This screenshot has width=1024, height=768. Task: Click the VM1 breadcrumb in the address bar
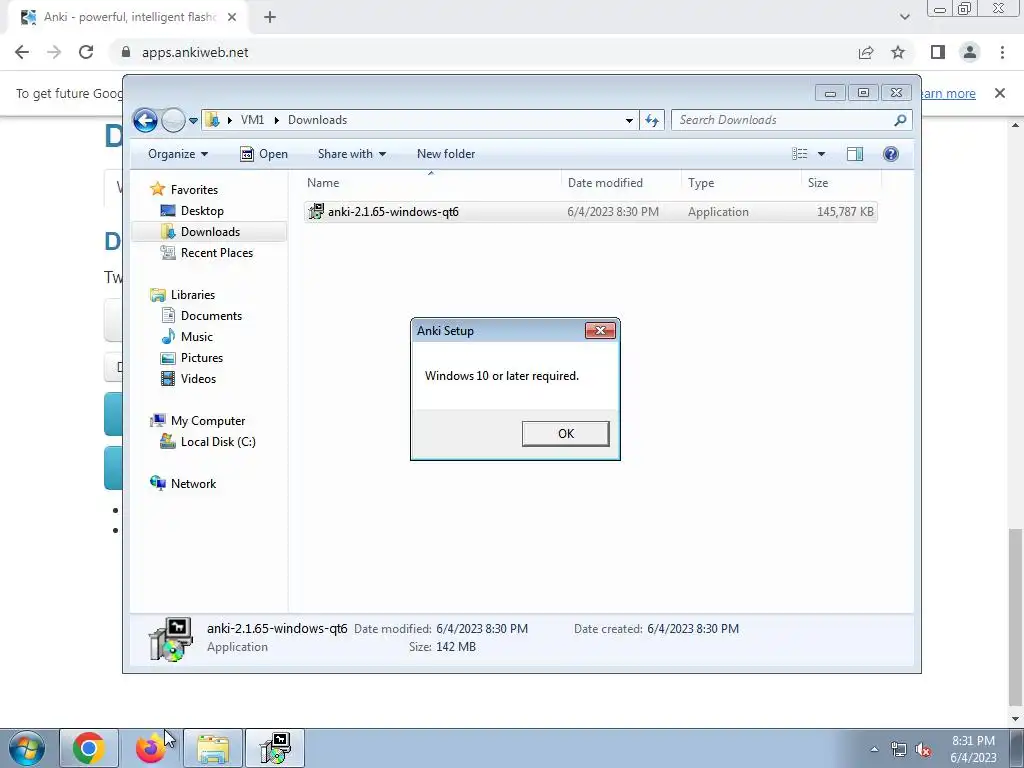pos(252,120)
